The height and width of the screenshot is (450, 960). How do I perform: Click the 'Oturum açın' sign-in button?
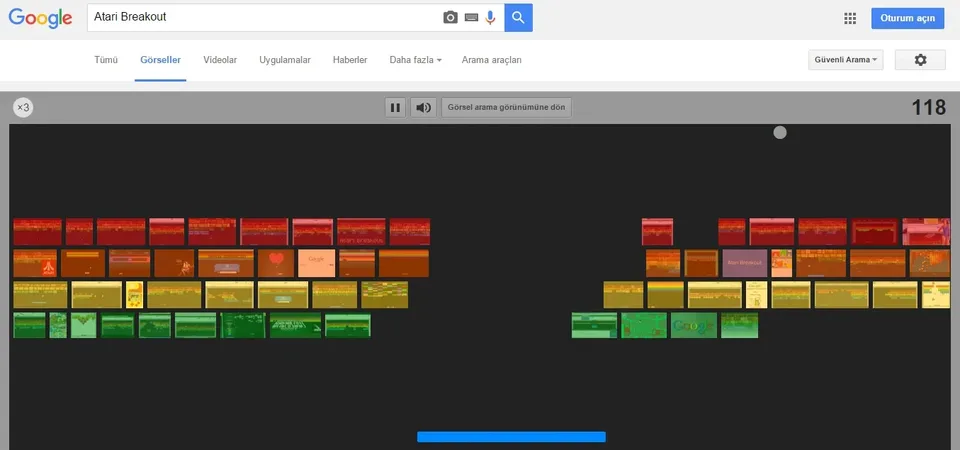908,18
